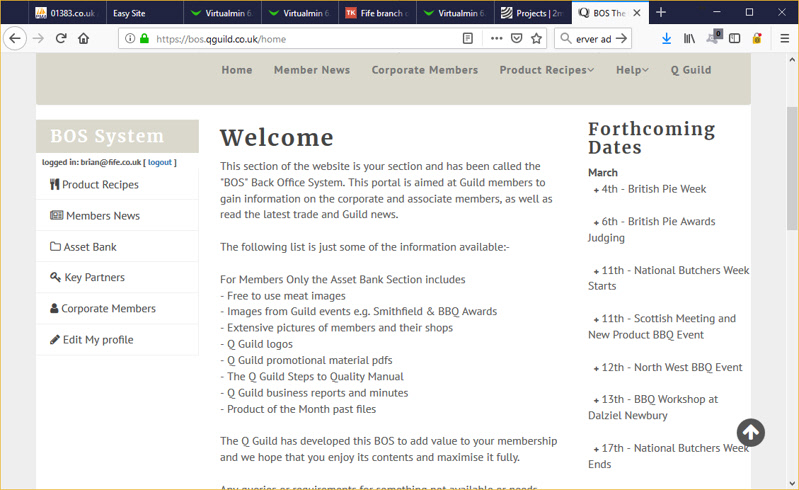
Task: Click '- Product of the Month past files' line
Action: coord(298,409)
